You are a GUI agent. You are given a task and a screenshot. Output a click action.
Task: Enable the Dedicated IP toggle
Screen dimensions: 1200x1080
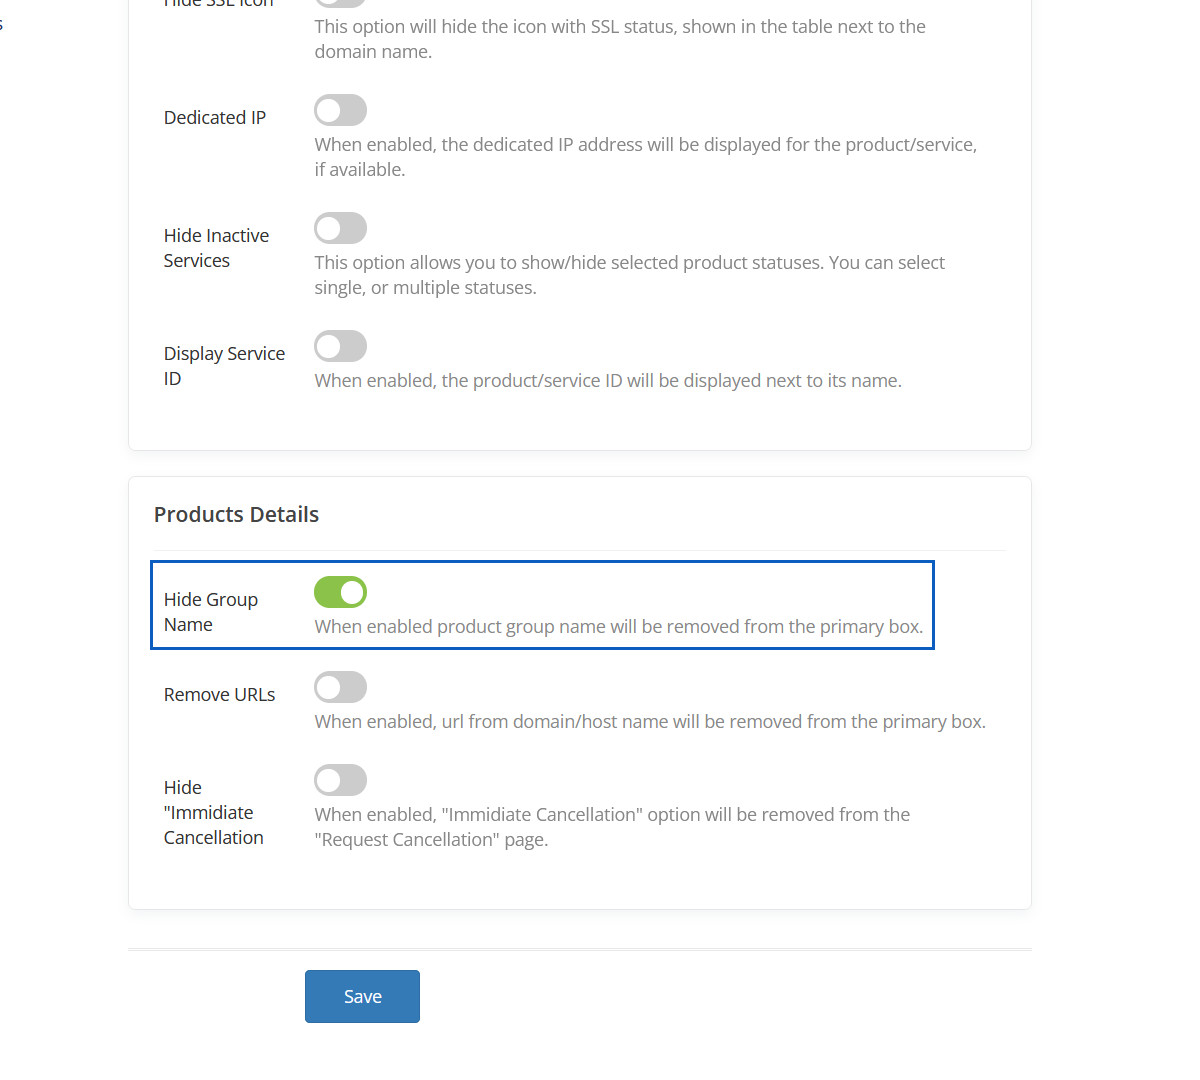[x=340, y=110]
